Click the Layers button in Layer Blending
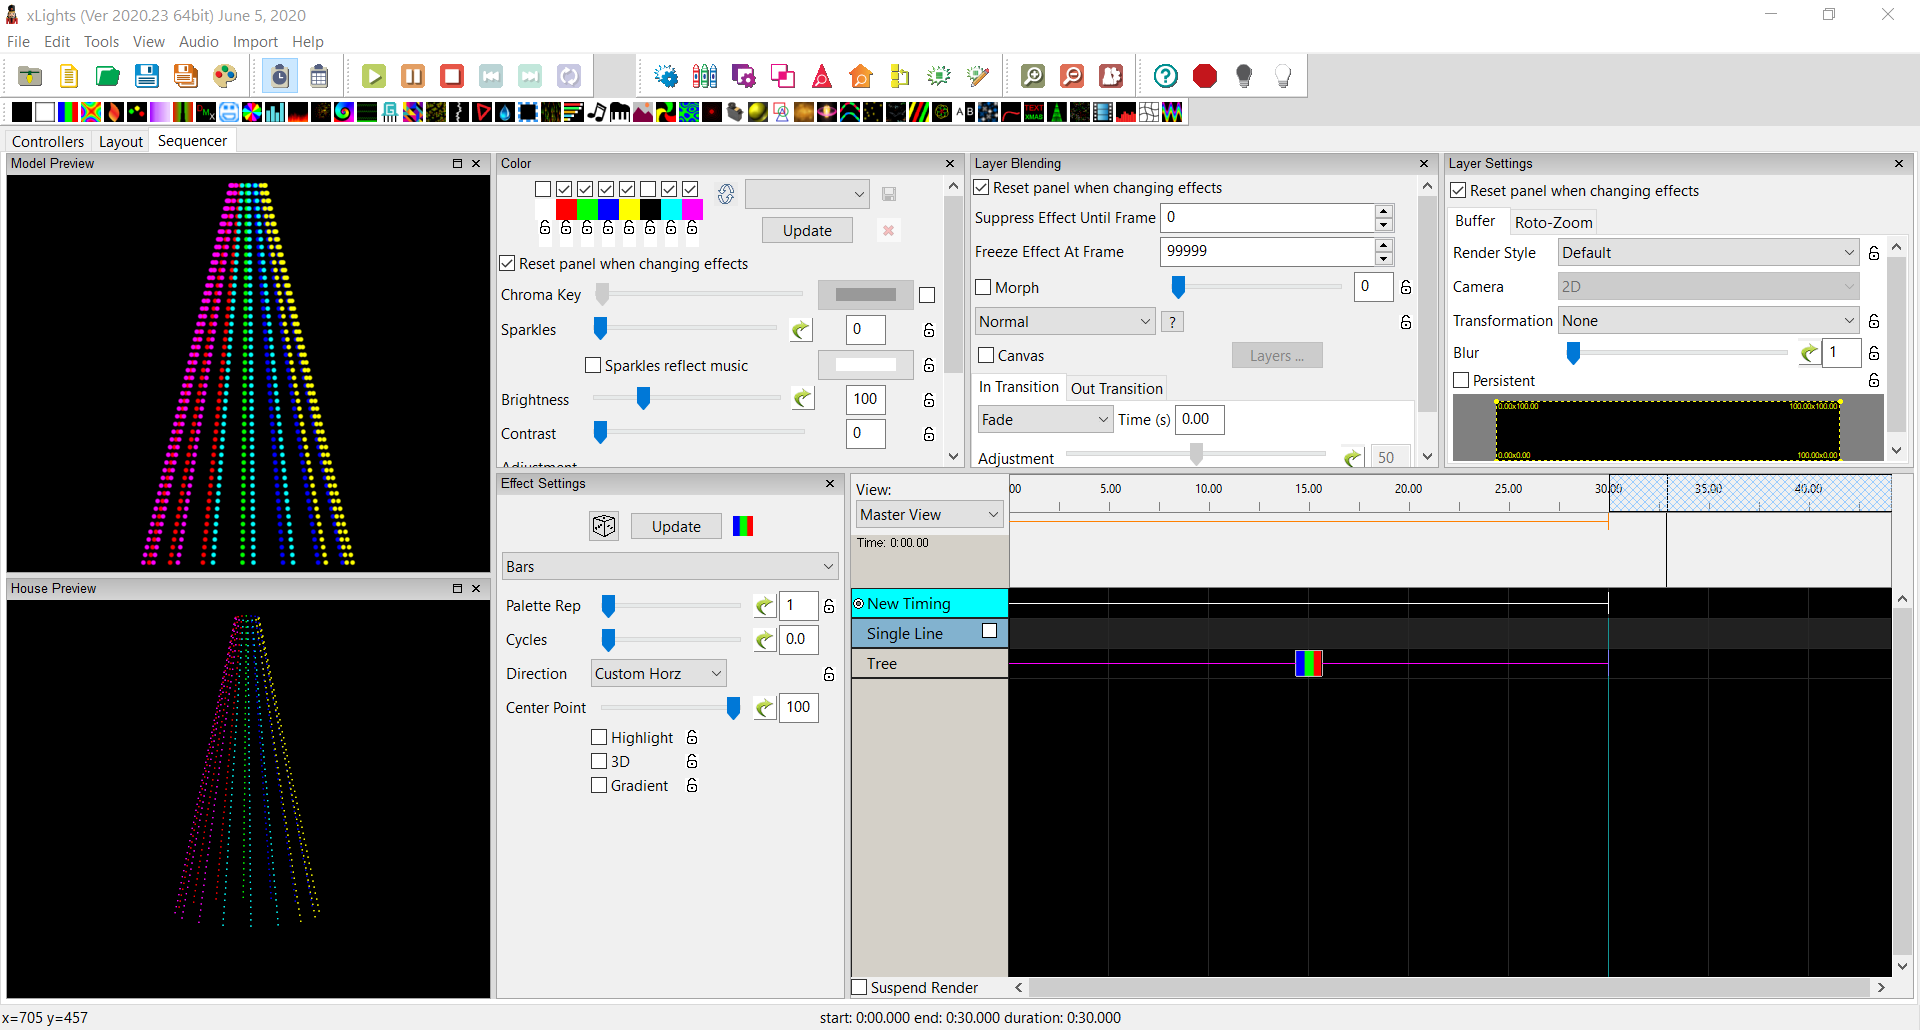Screen dimensions: 1920x1030 tap(1277, 355)
